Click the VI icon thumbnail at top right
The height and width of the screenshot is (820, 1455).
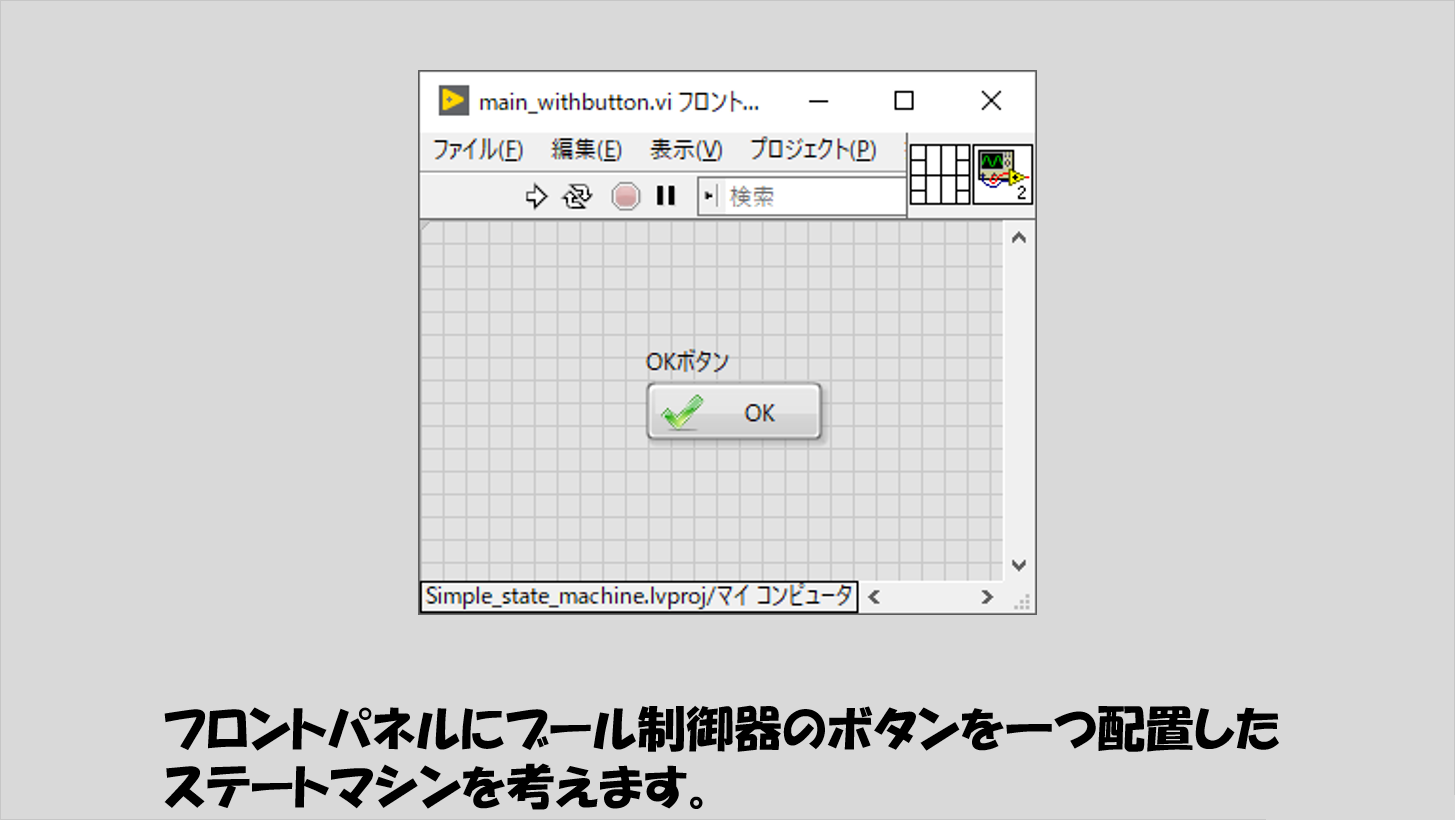click(x=1003, y=175)
